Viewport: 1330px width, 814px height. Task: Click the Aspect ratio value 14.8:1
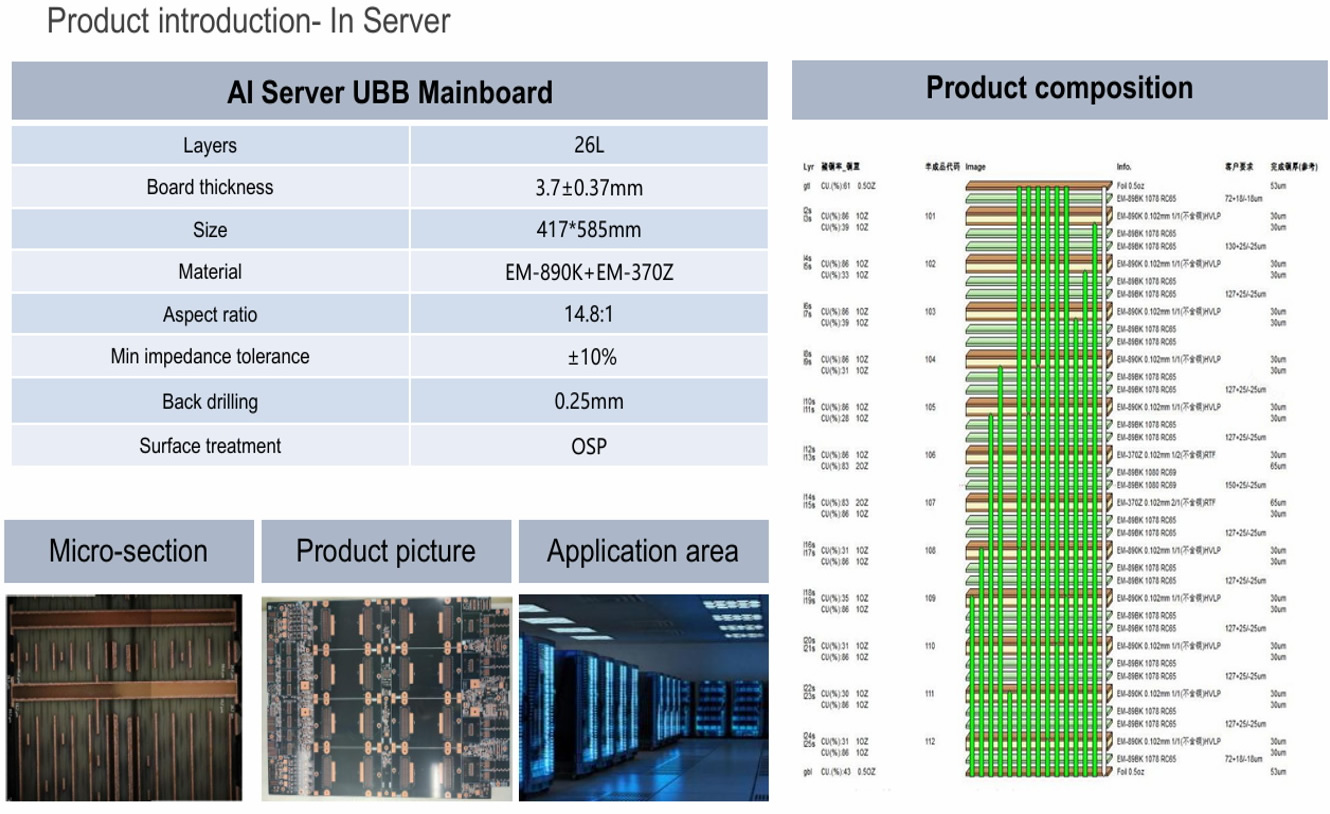[x=588, y=315]
